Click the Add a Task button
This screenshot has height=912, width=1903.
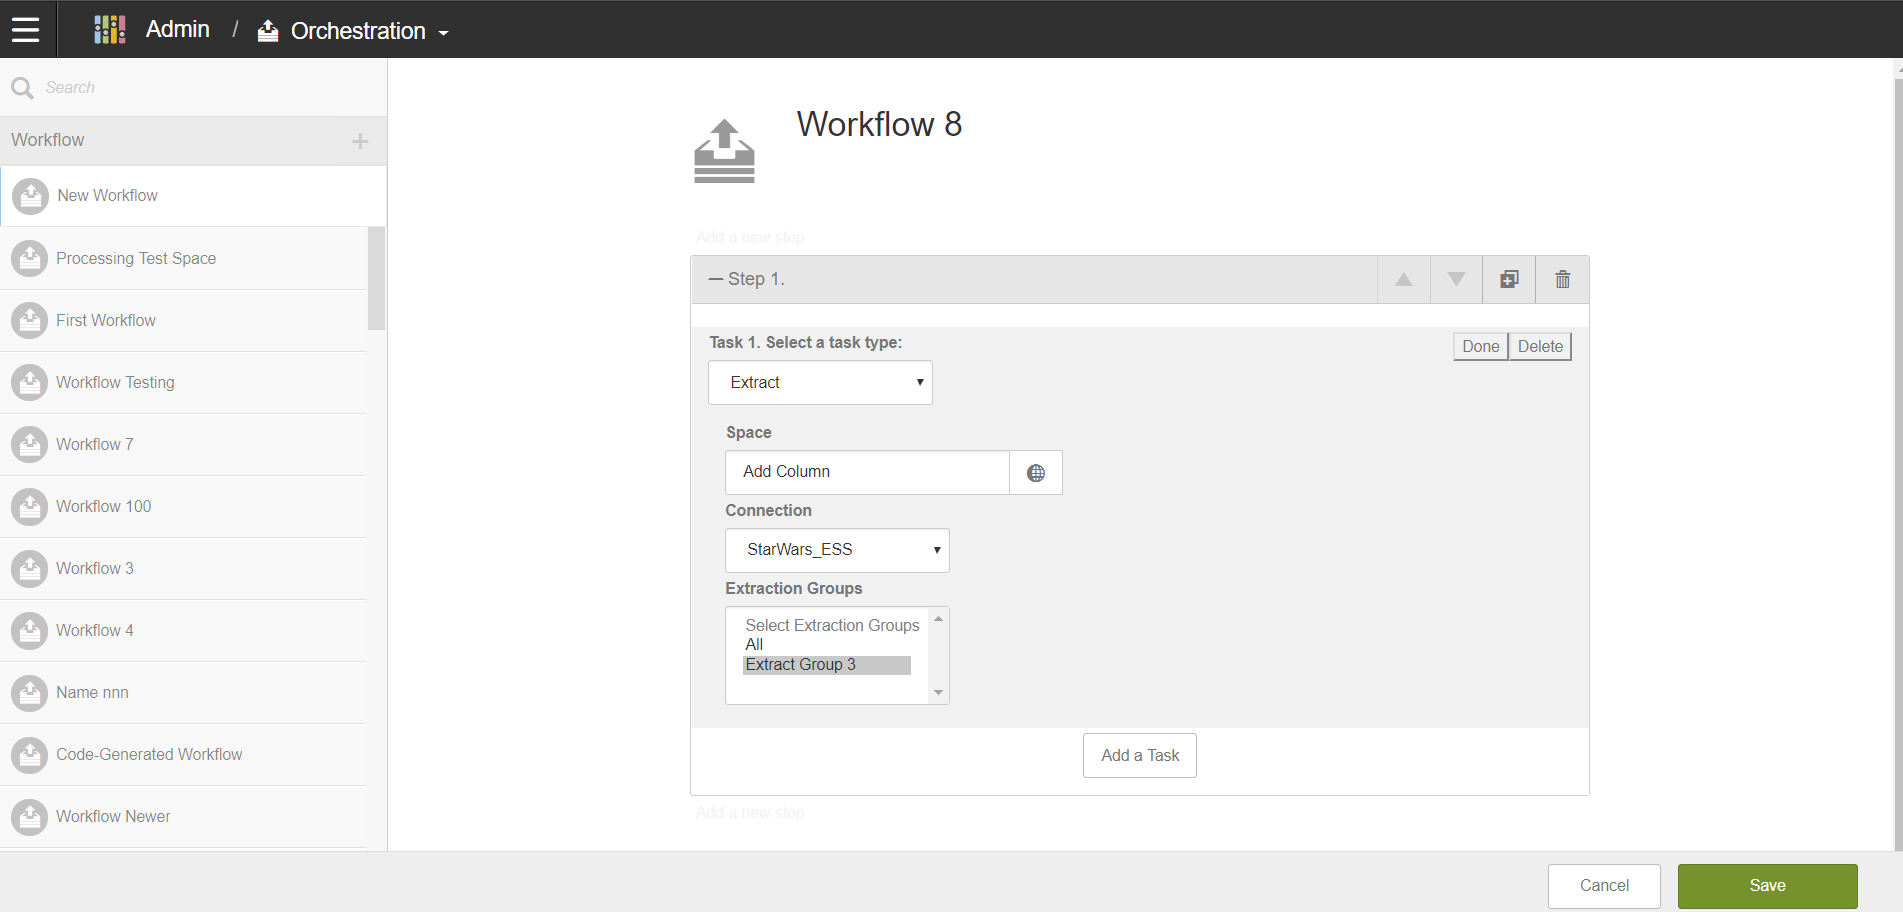(x=1139, y=756)
